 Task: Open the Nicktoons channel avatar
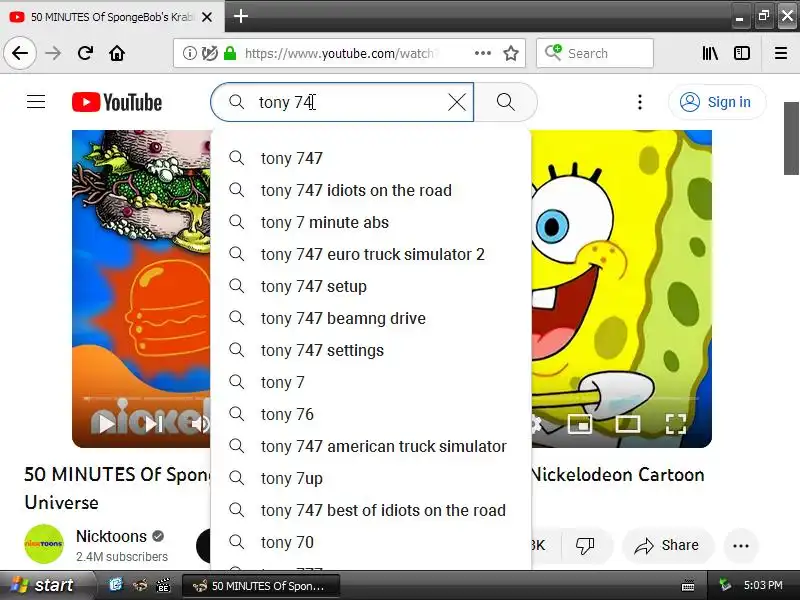click(x=44, y=544)
